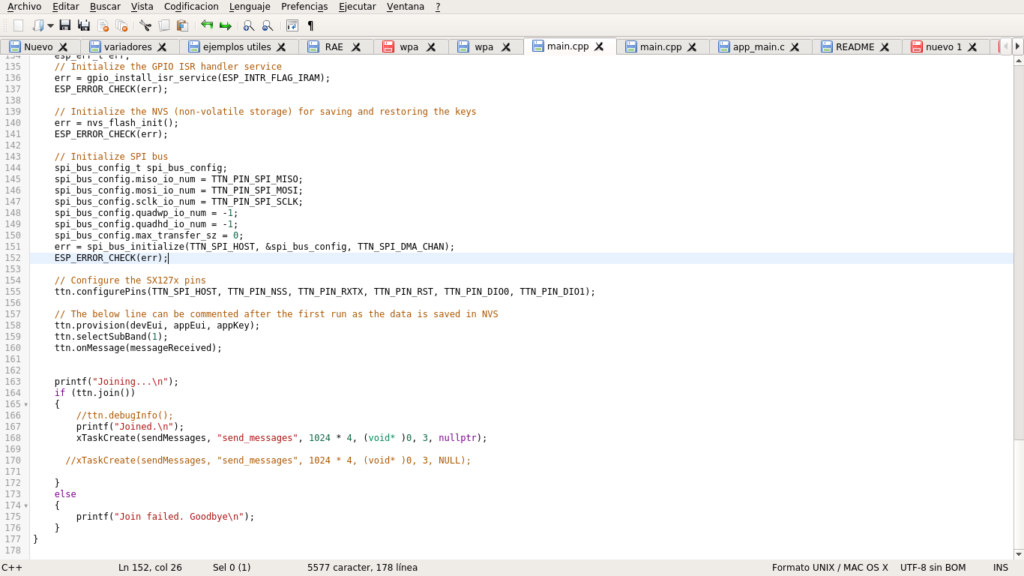1024x576 pixels.
Task: Click the Copy toolbar icon
Action: tap(164, 25)
